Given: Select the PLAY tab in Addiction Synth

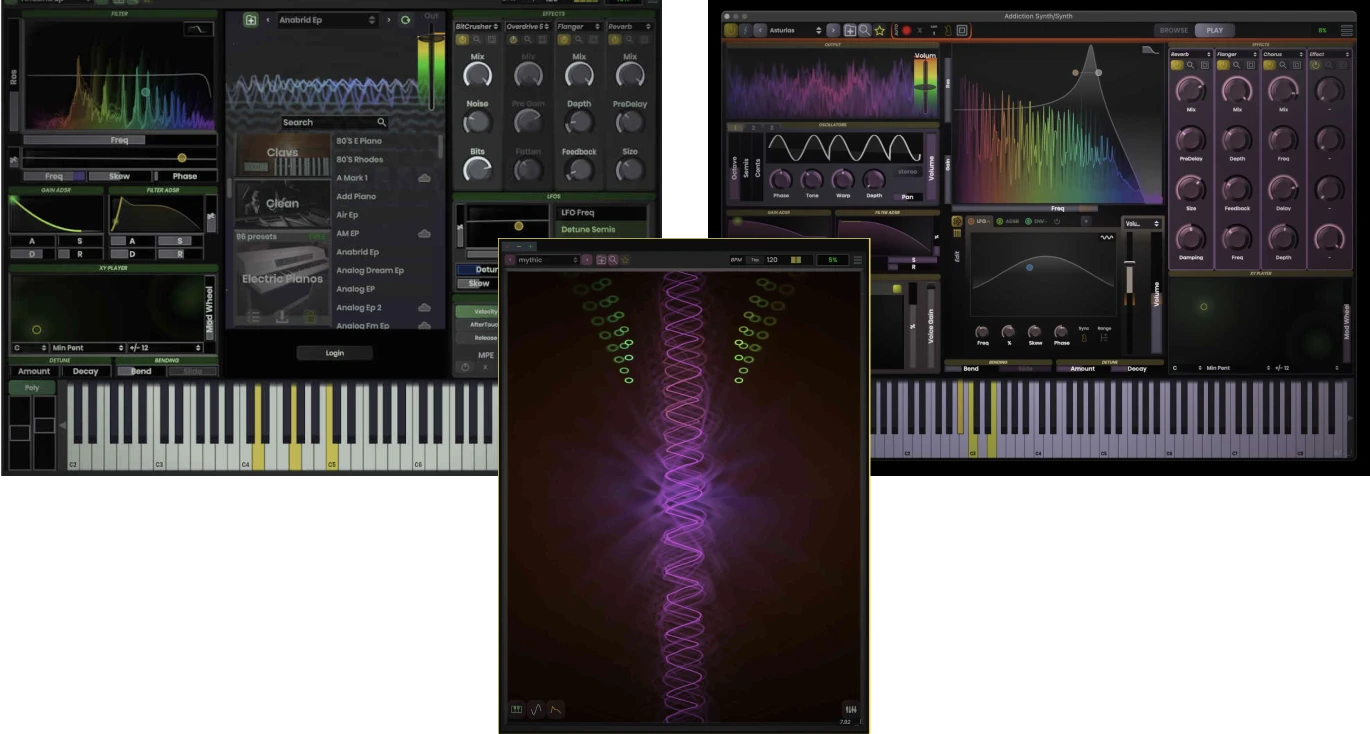Looking at the screenshot, I should click(1213, 29).
